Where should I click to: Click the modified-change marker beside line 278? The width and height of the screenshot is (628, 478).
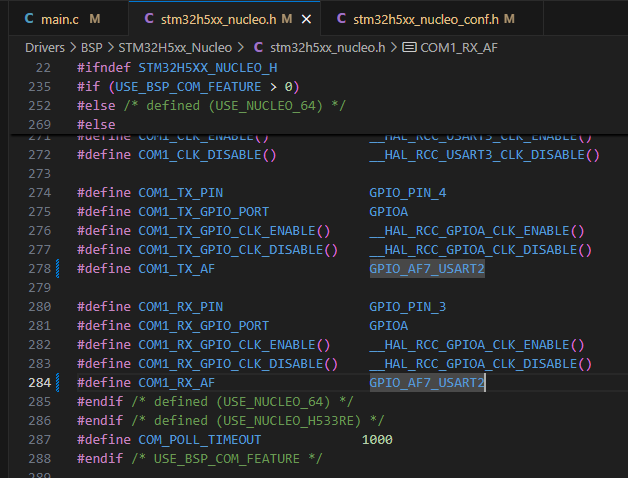coord(58,268)
